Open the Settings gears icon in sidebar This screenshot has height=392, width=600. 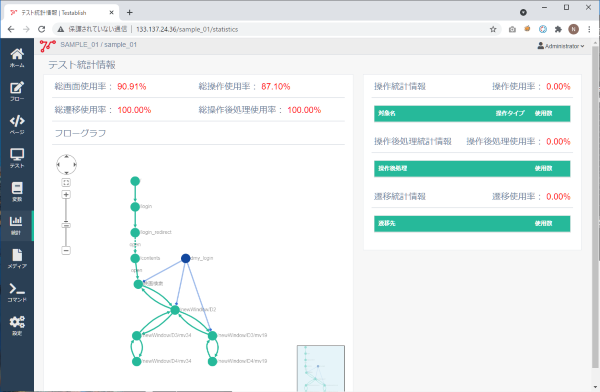coord(17,326)
